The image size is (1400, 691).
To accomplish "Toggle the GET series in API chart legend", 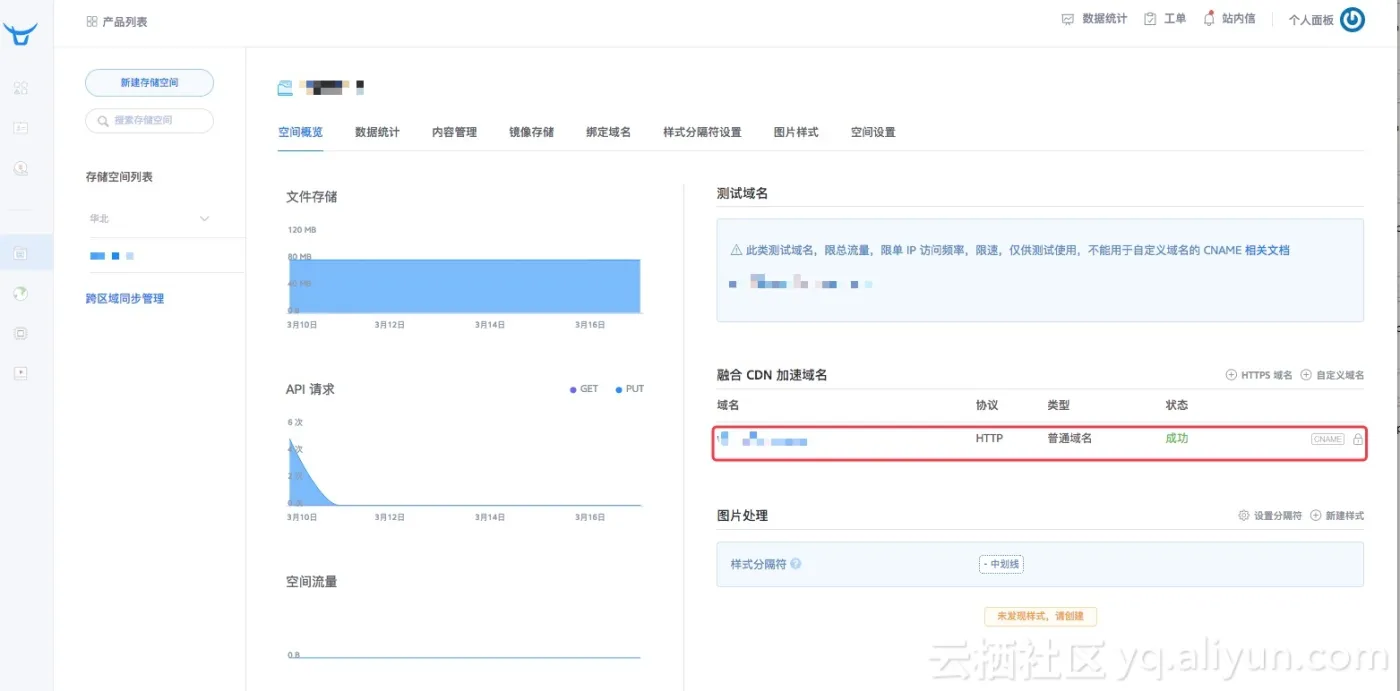I will click(x=583, y=389).
